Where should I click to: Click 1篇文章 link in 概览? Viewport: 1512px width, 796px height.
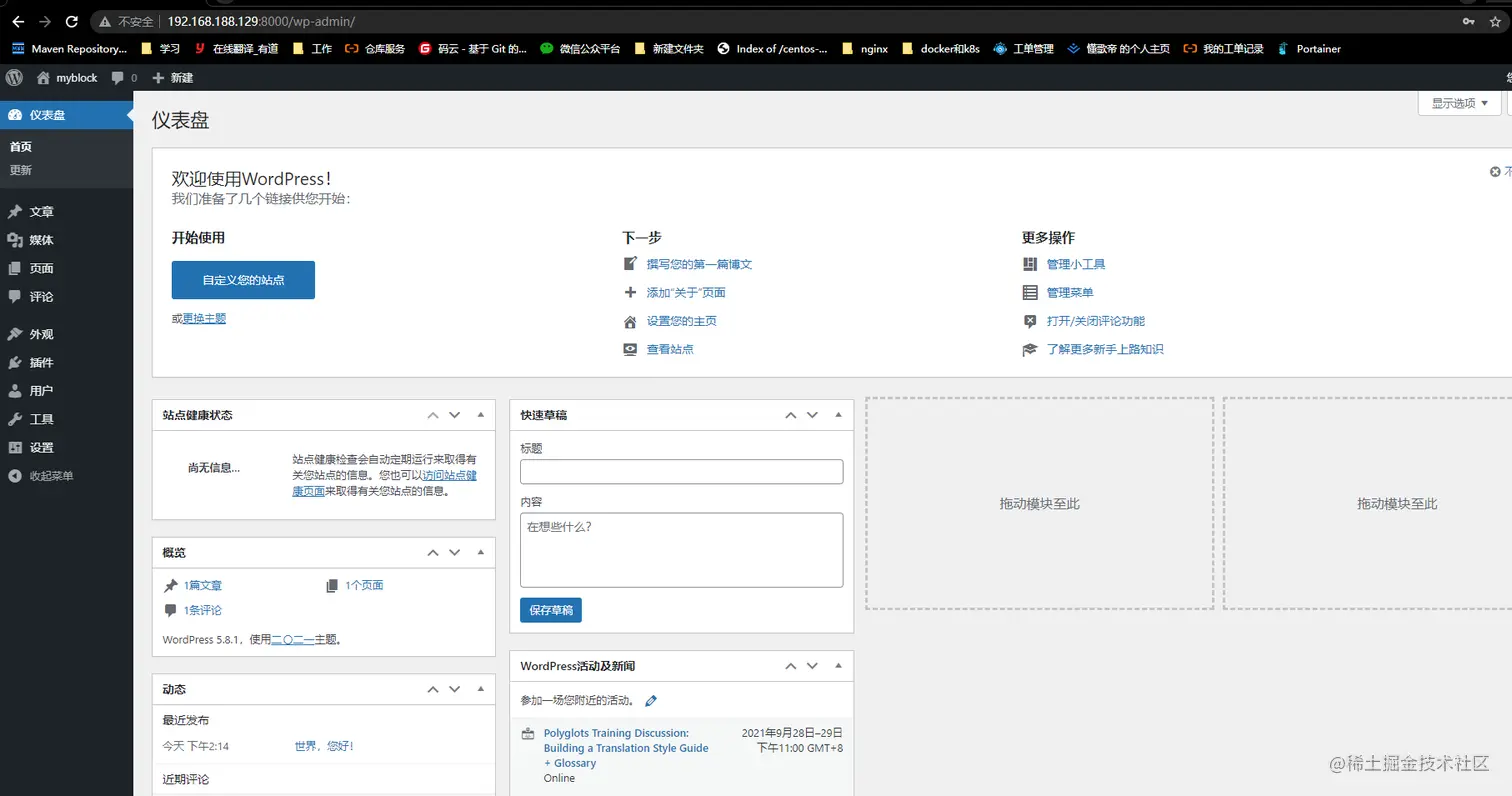203,585
